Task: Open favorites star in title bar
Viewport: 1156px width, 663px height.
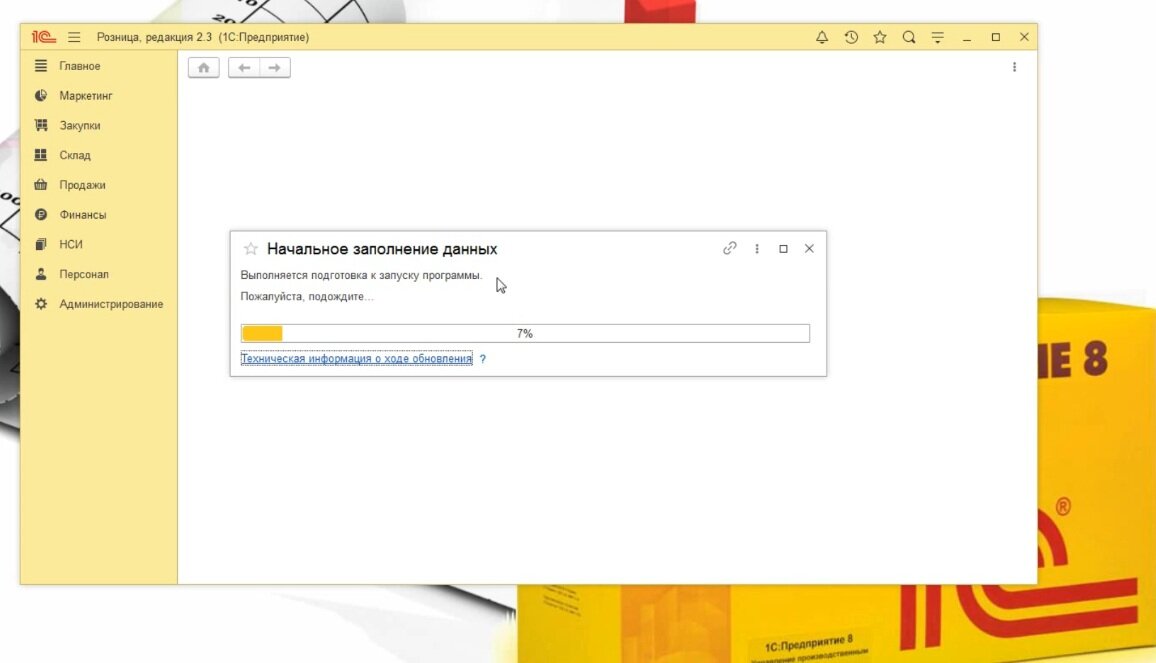Action: [880, 37]
